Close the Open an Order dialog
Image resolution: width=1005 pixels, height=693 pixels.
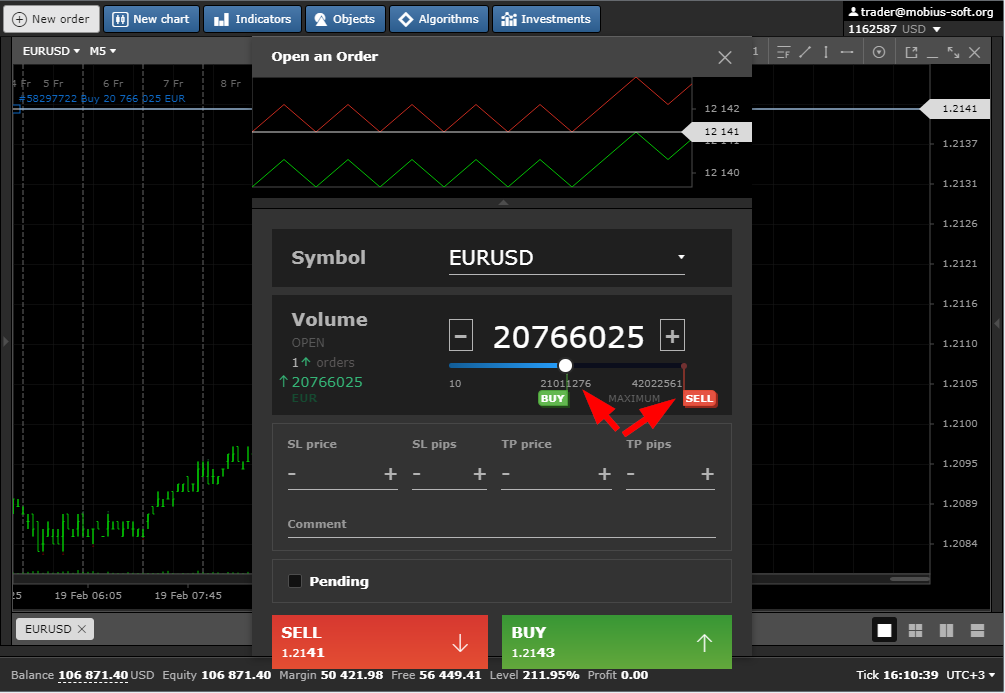(725, 58)
